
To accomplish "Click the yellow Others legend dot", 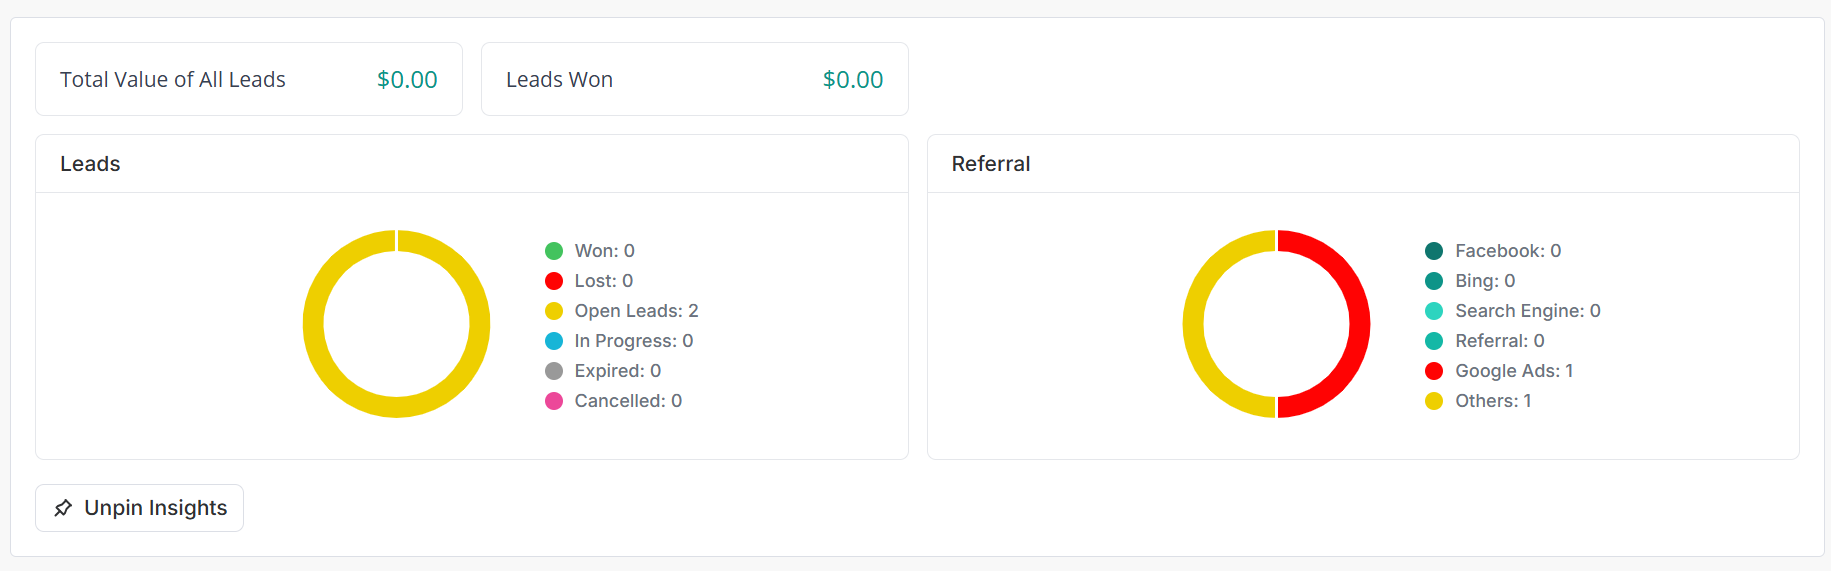I will click(1434, 401).
